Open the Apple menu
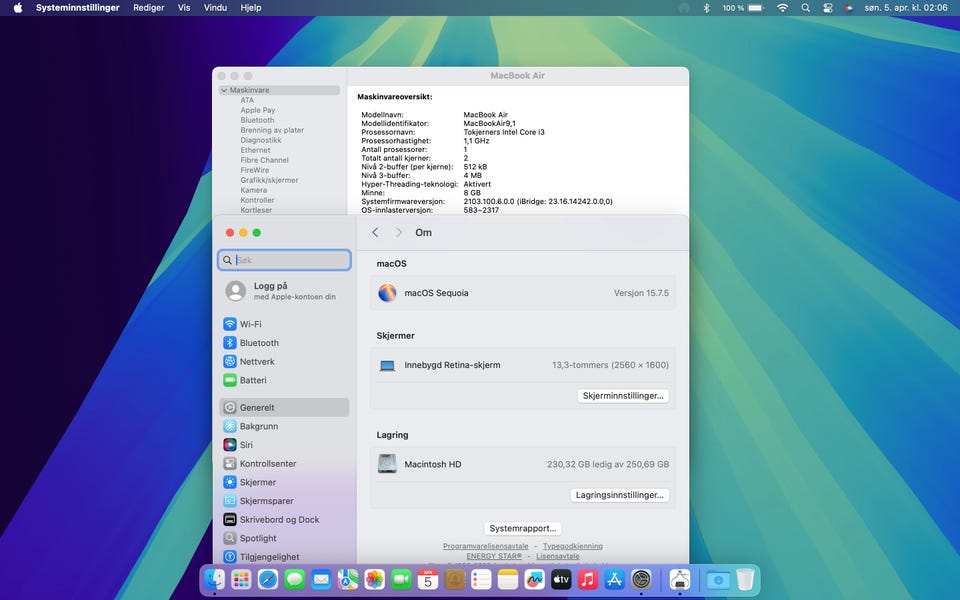Screen dimensions: 960x600 tap(18, 8)
